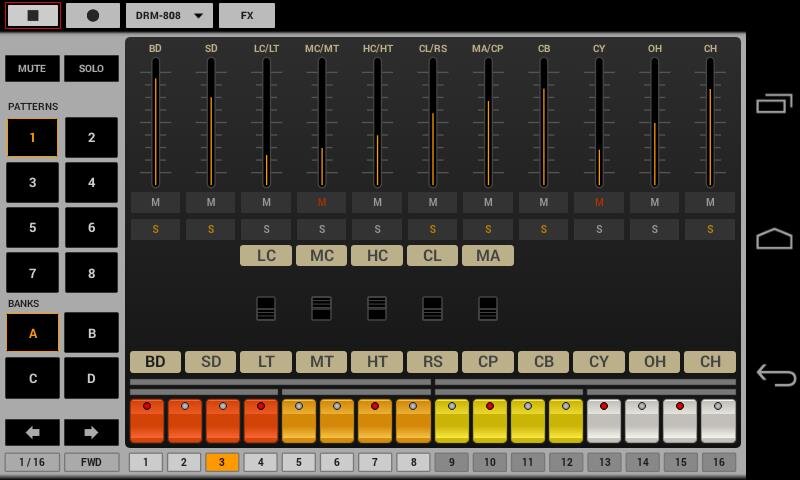Viewport: 800px width, 480px height.
Task: Toggle the S solo button on BD channel
Action: 155,230
